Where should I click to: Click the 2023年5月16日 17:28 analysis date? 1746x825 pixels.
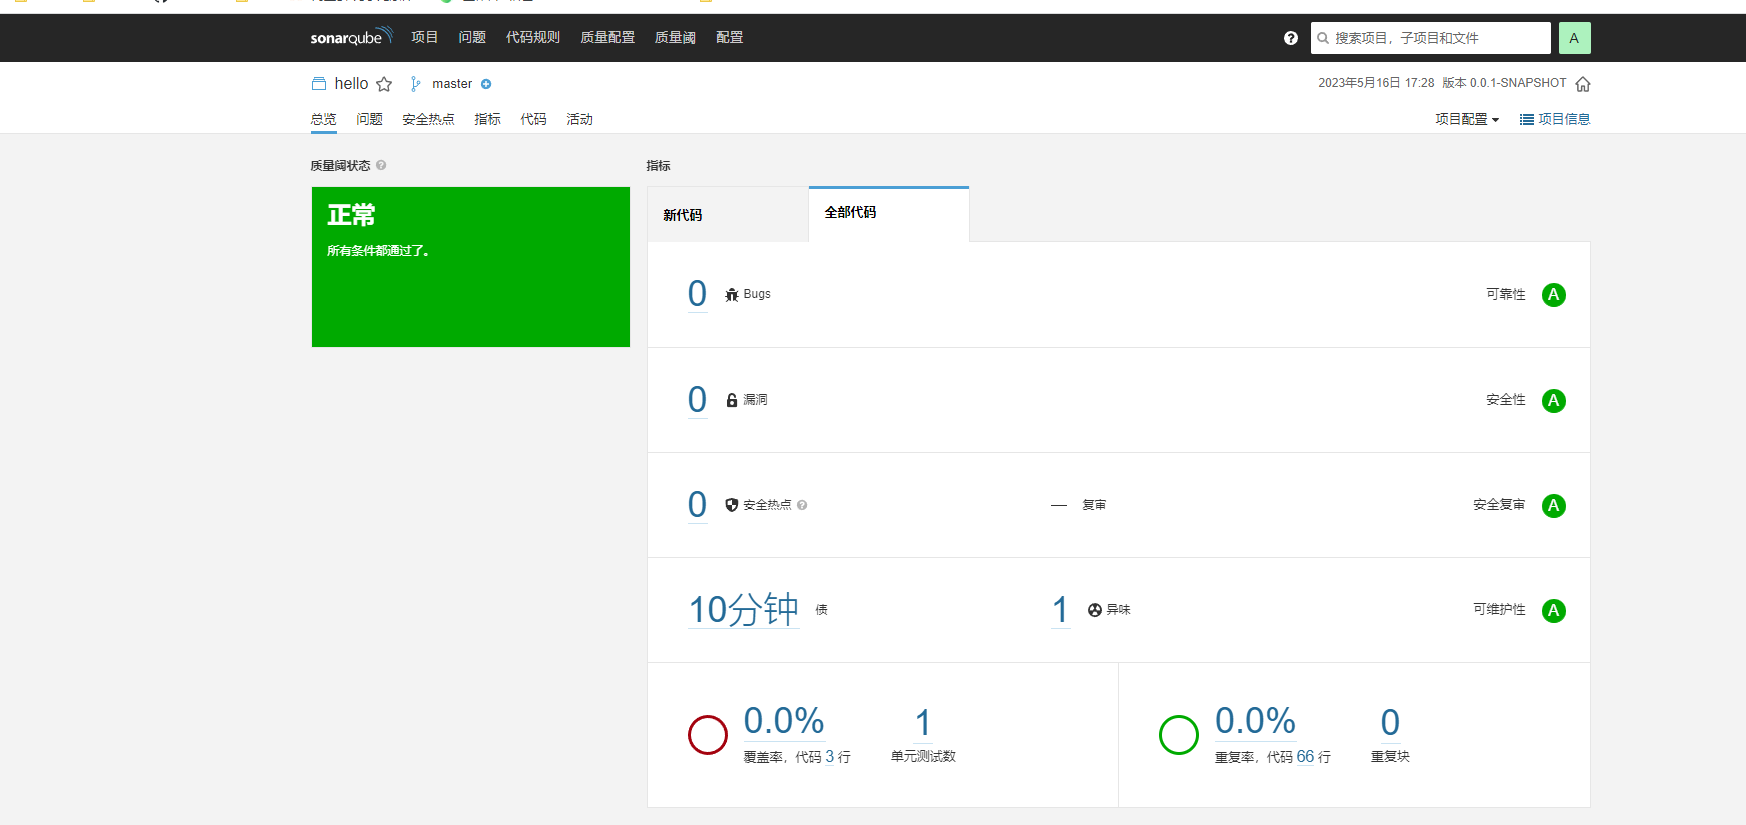point(1376,83)
